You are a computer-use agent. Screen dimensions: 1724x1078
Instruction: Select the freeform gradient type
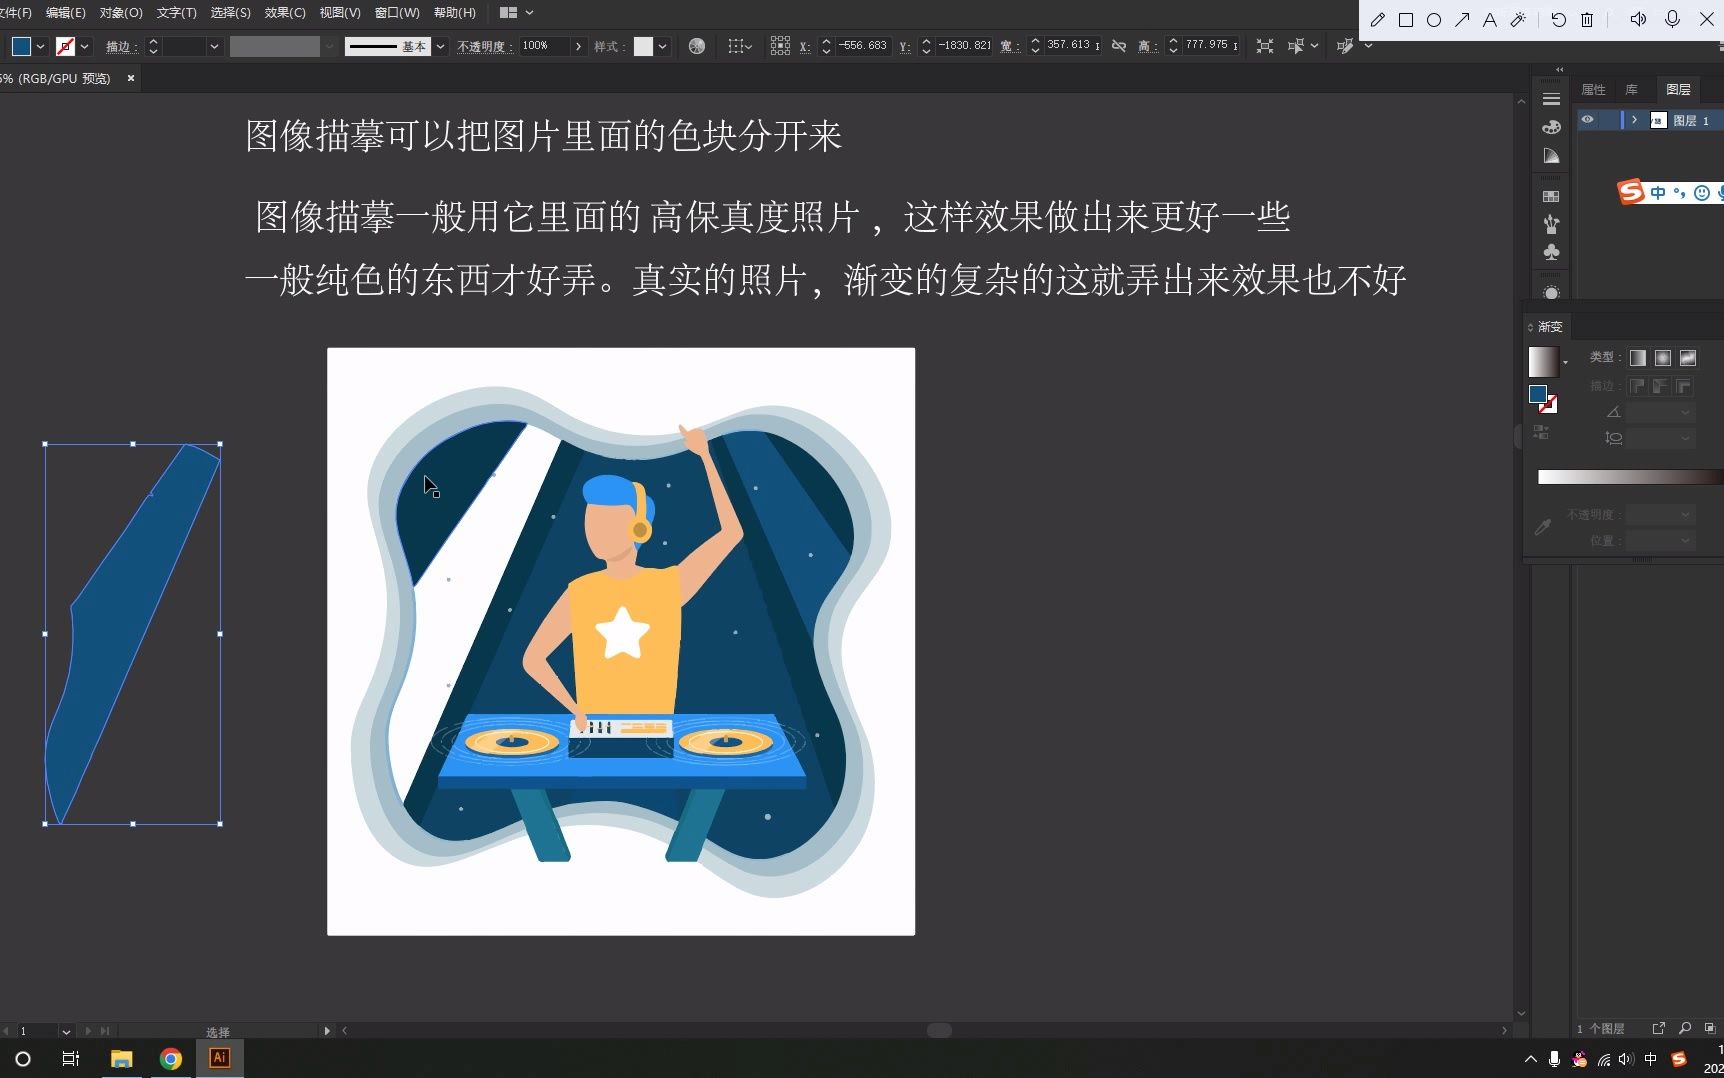pyautogui.click(x=1688, y=358)
